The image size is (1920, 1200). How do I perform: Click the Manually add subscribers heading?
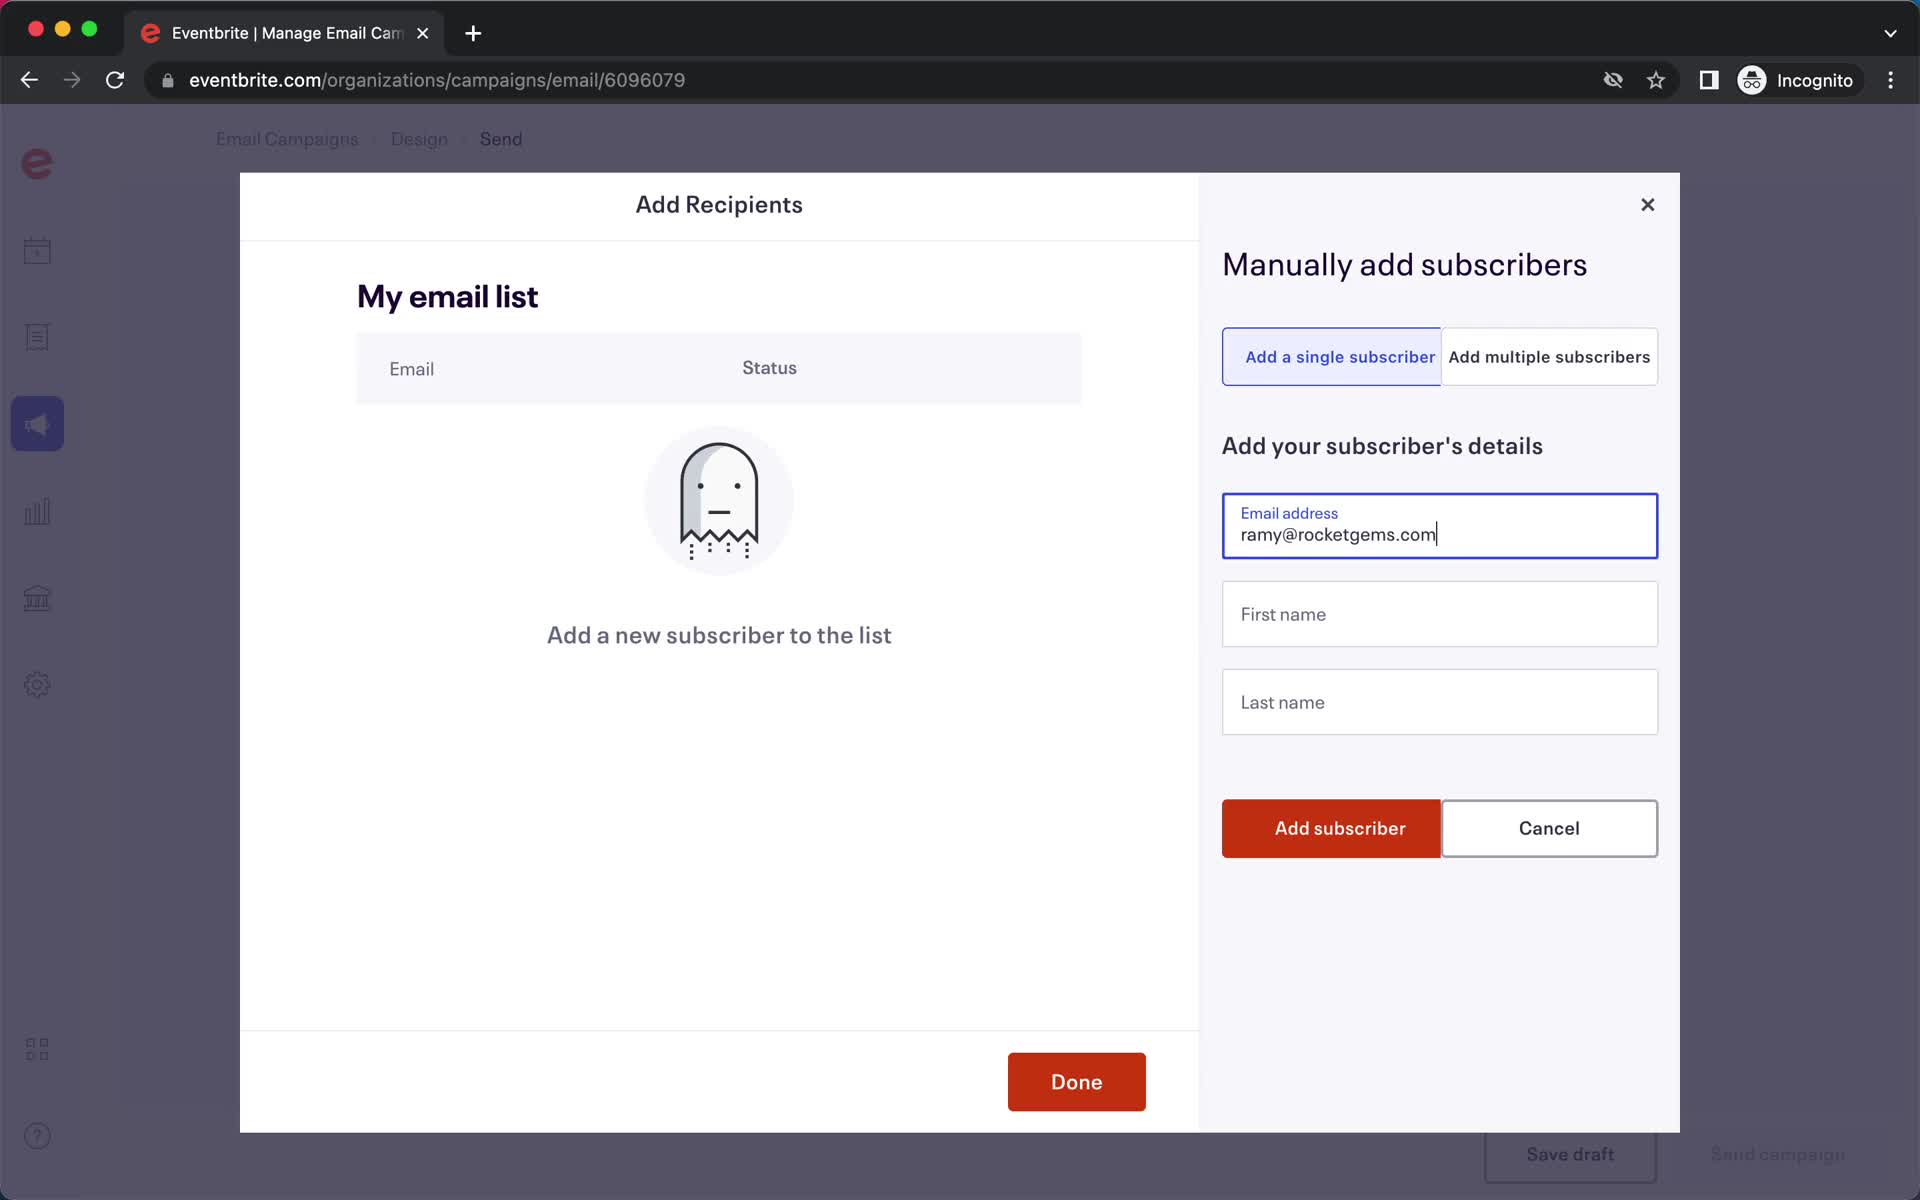tap(1404, 265)
